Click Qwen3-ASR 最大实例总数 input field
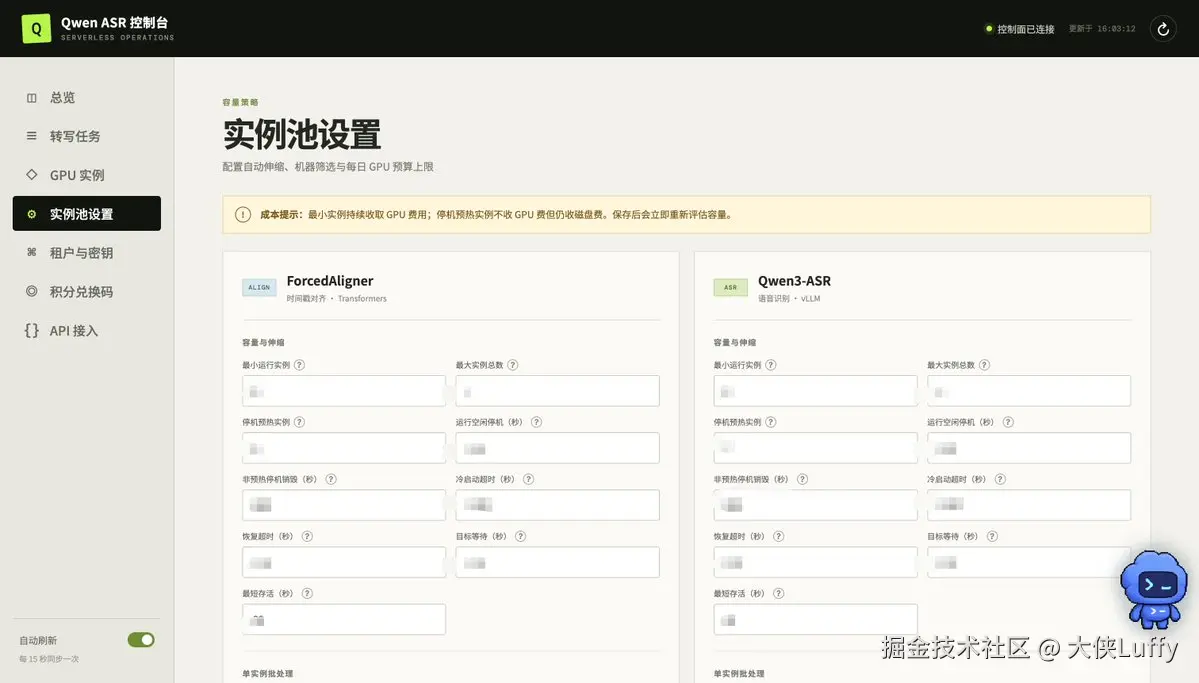Image resolution: width=1199 pixels, height=683 pixels. (x=1029, y=391)
